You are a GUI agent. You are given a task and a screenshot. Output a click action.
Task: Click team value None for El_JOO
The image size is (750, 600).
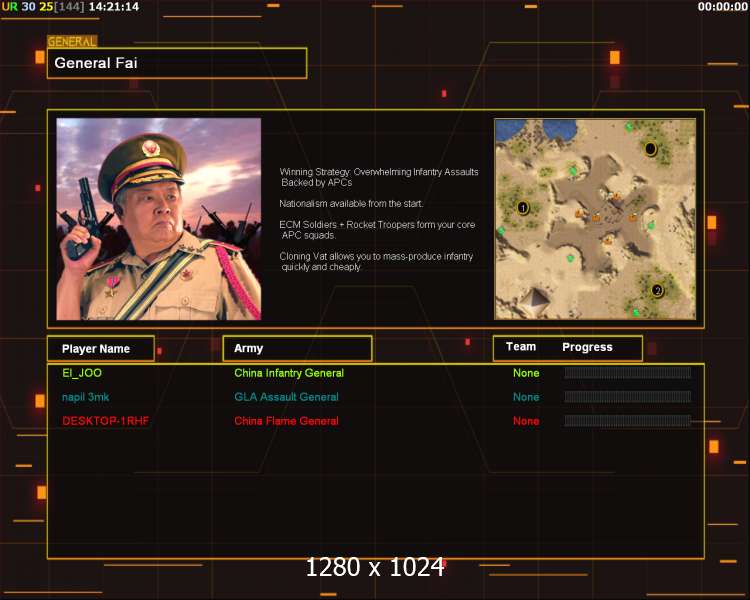click(x=526, y=373)
